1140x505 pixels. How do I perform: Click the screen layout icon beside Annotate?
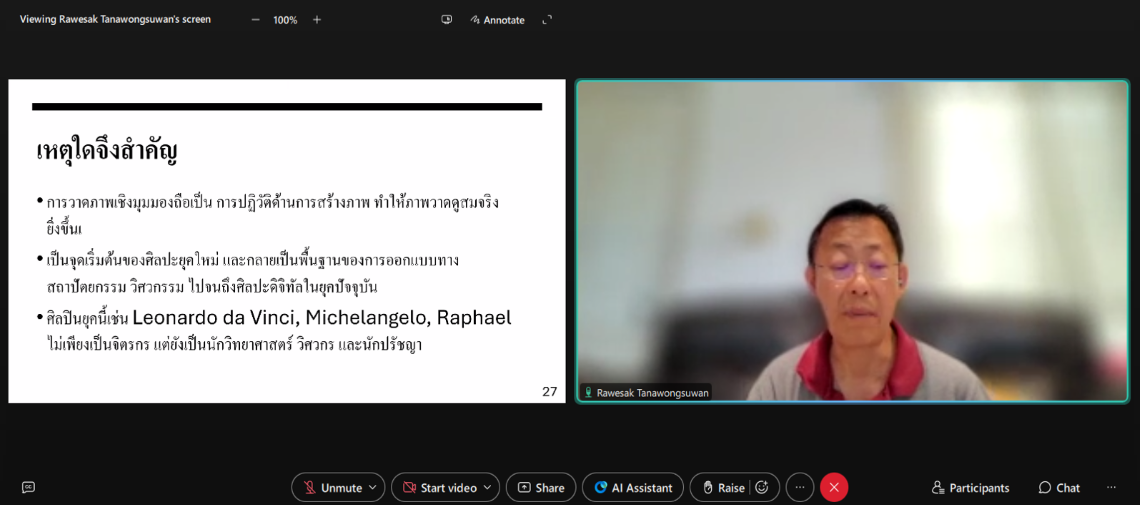click(446, 19)
